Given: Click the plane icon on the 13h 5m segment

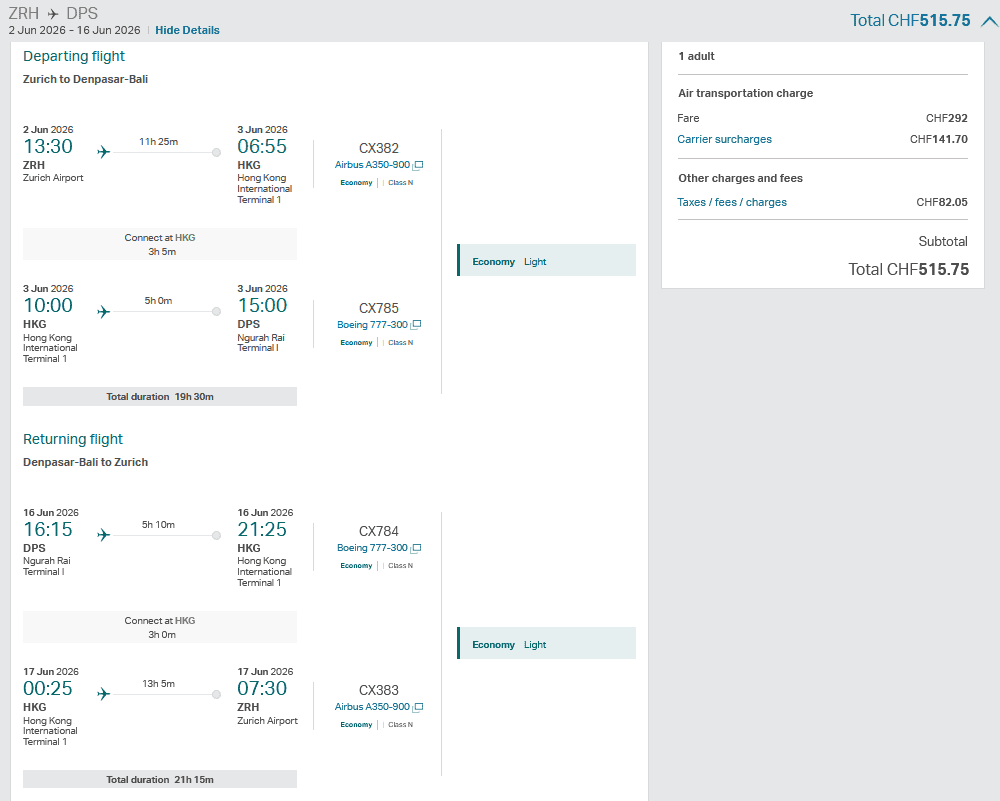Looking at the screenshot, I should tap(103, 694).
